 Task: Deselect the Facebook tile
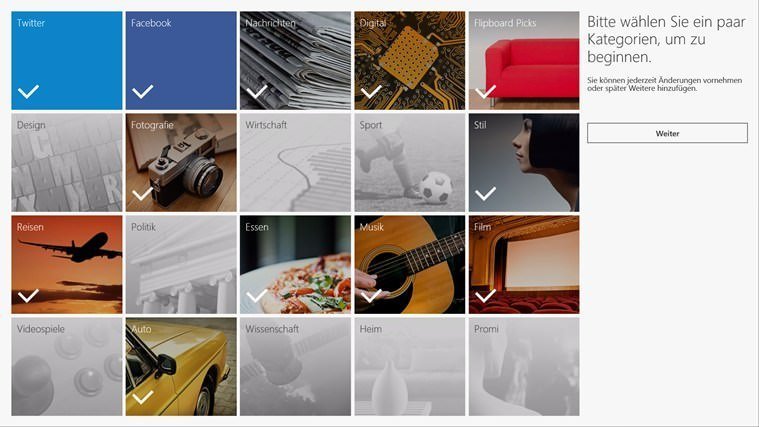tap(181, 61)
